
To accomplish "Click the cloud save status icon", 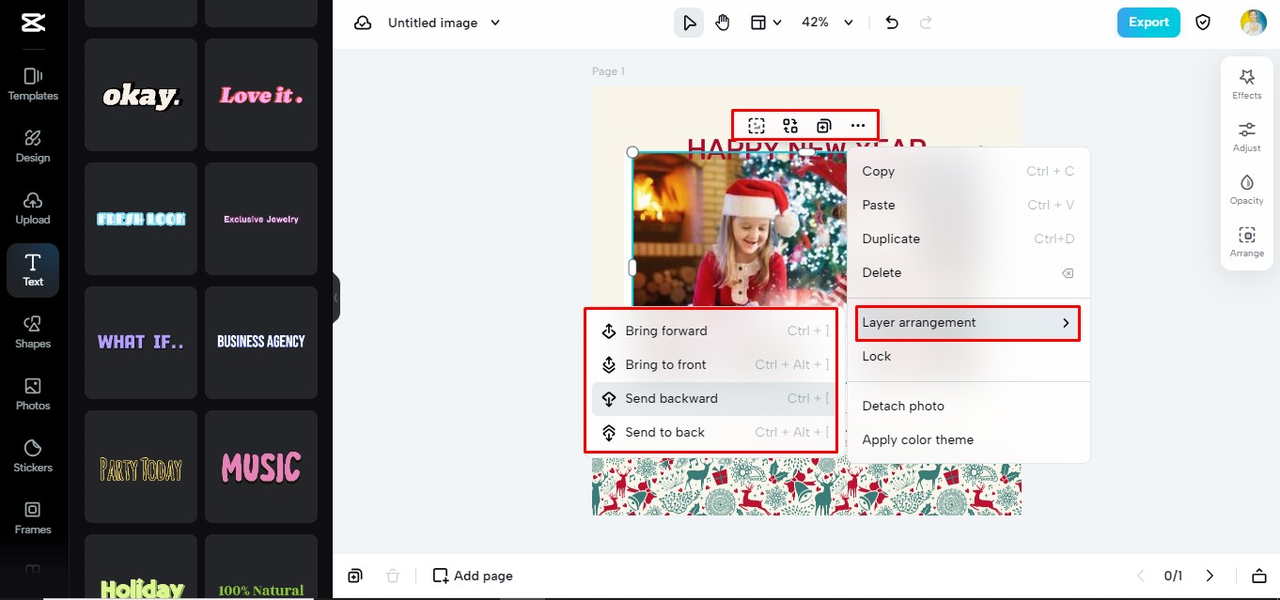I will coord(363,22).
